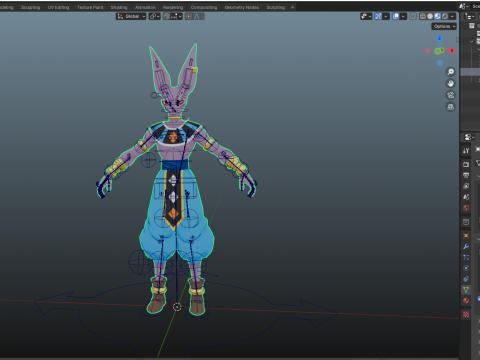Click the red X axis gizmo handle
The image size is (480, 360).
pyautogui.click(x=452, y=51)
